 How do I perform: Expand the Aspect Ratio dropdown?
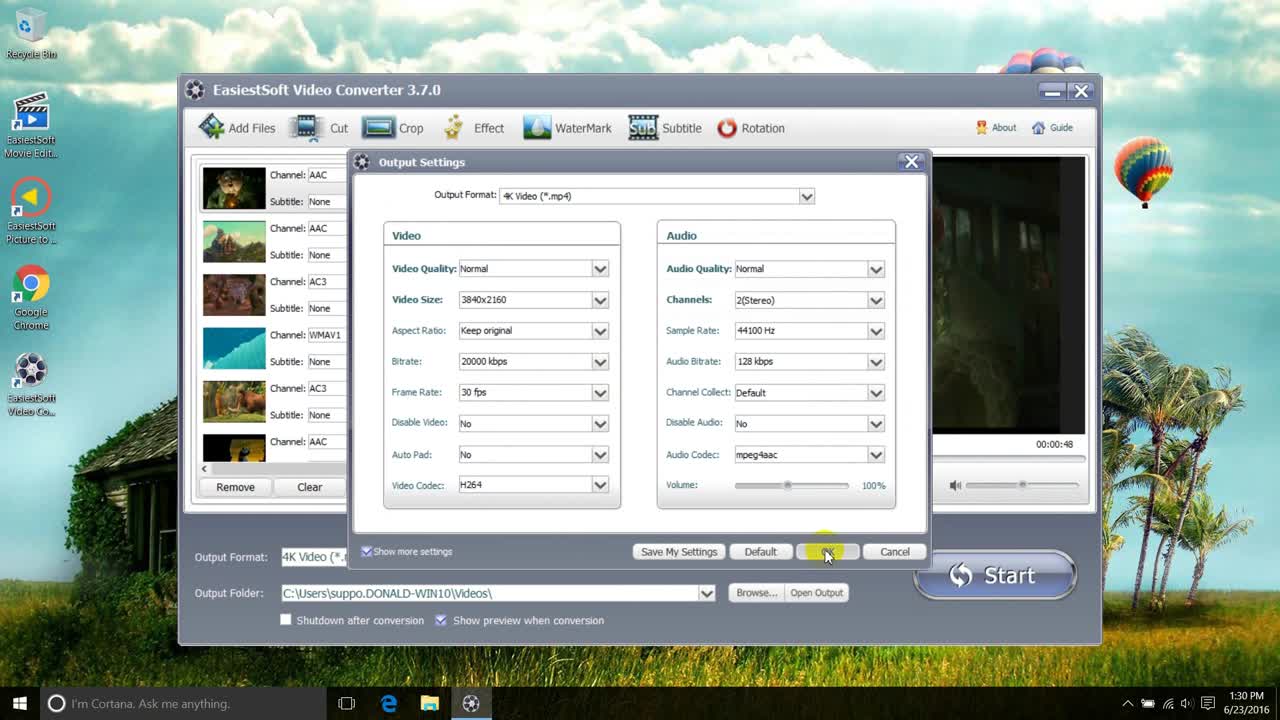pos(600,331)
